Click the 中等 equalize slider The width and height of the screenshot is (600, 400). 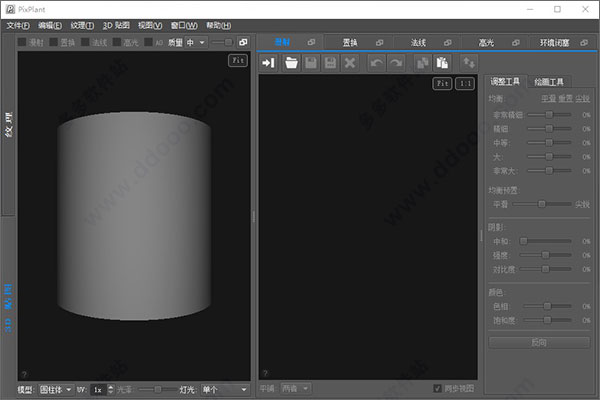549,142
